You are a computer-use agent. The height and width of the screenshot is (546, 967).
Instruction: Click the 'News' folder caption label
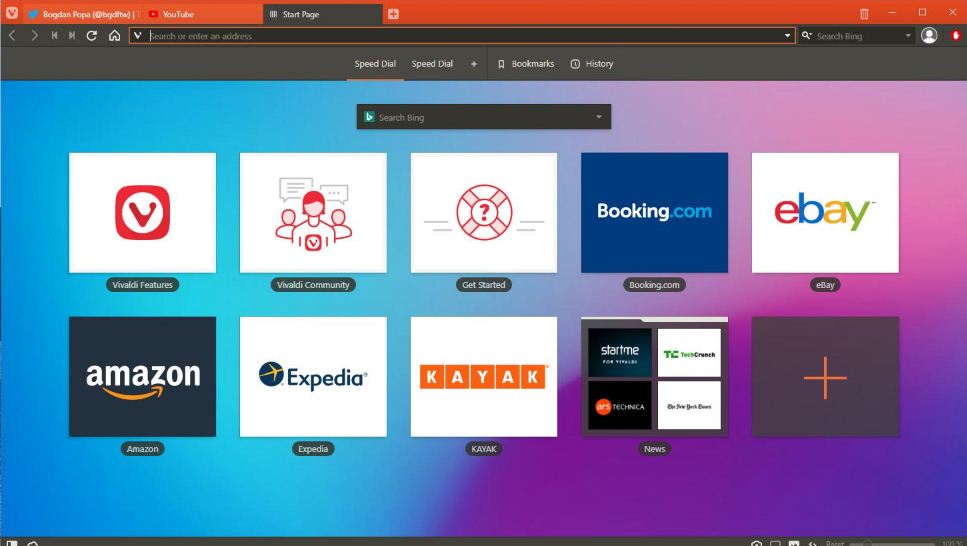point(654,449)
